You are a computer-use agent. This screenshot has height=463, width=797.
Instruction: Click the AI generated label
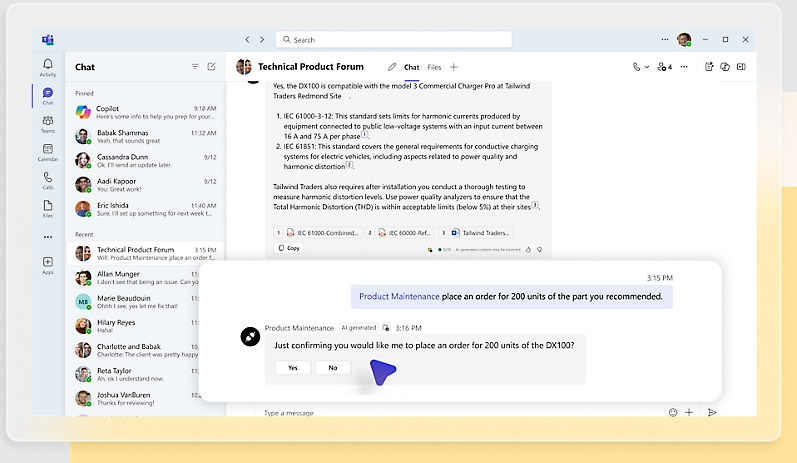pyautogui.click(x=359, y=328)
